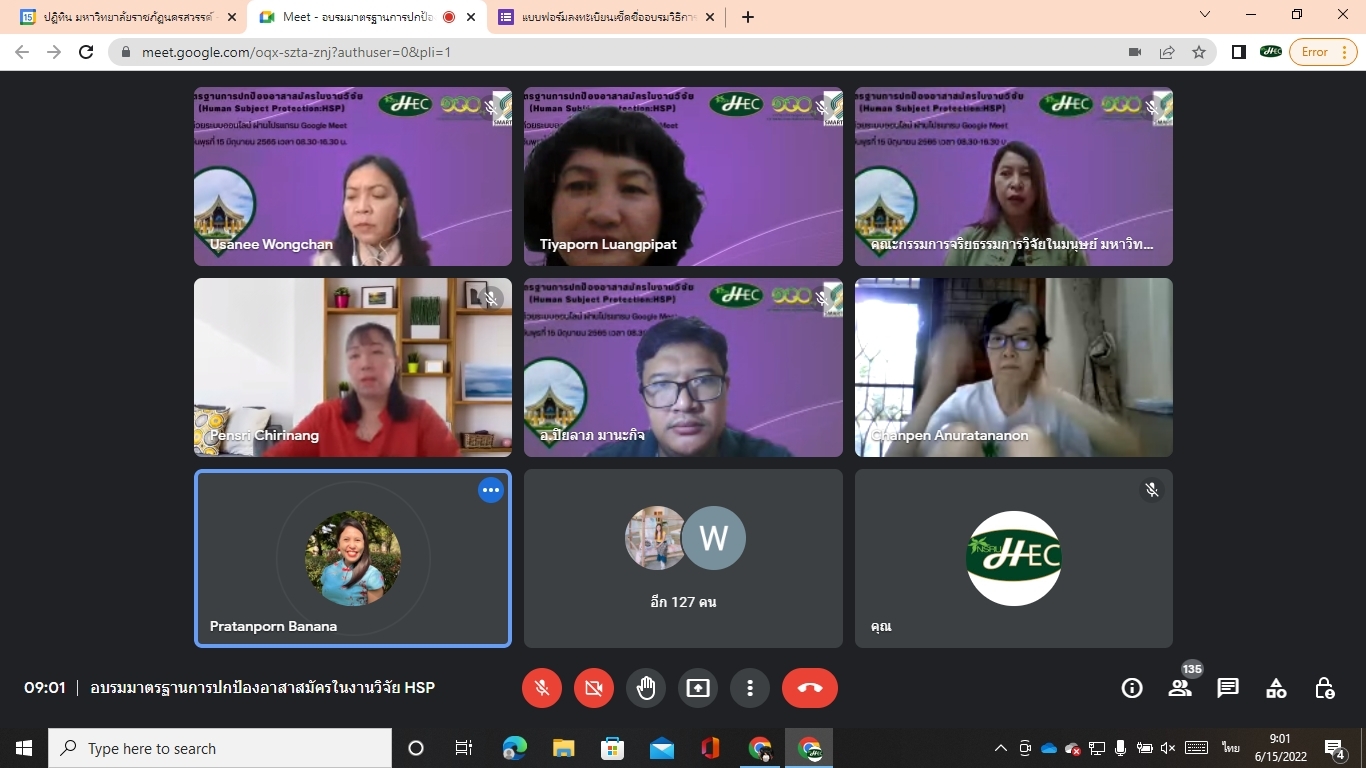Open the chat panel icon
This screenshot has height=768, width=1366.
1228,688
